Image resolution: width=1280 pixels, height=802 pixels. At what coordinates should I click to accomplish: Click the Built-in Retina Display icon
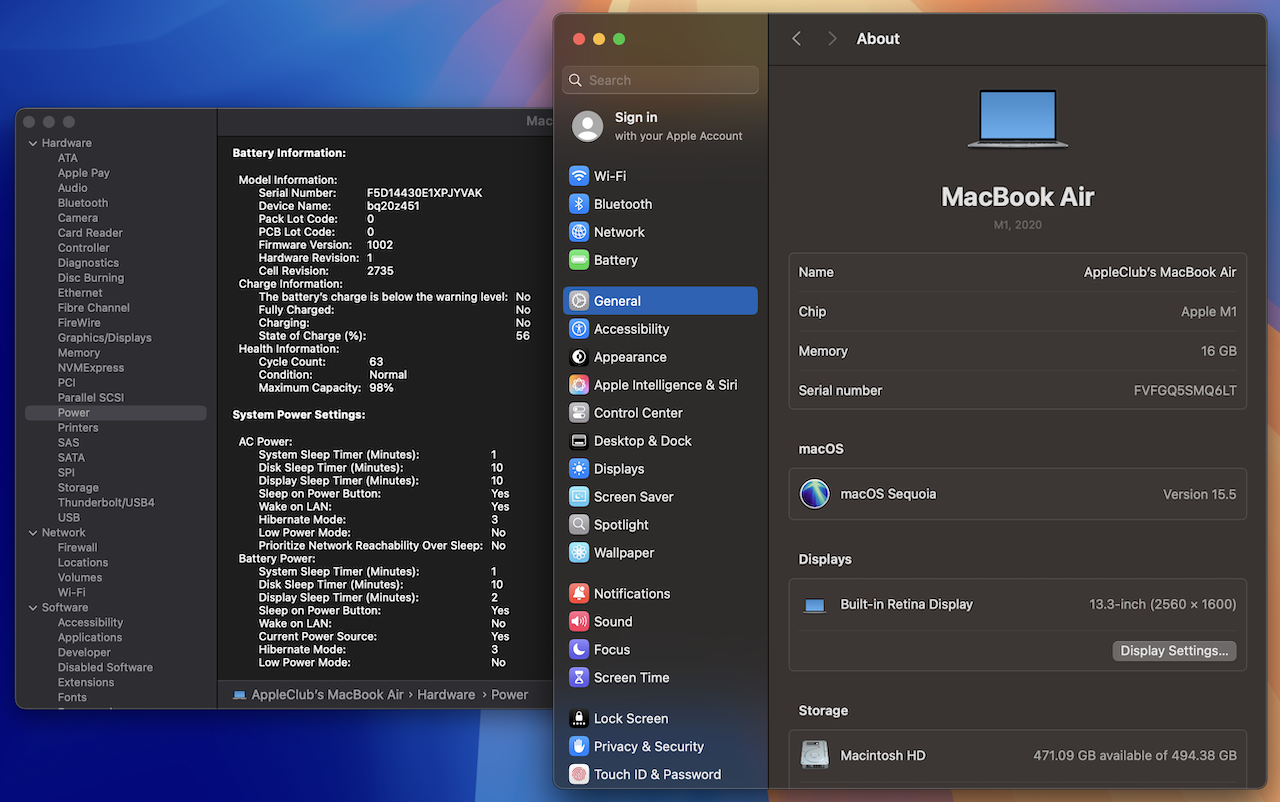pos(815,605)
